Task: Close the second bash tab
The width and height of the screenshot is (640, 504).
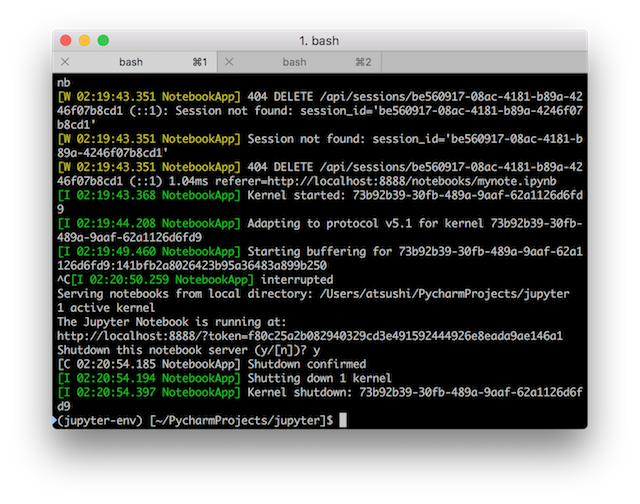Action: point(229,62)
